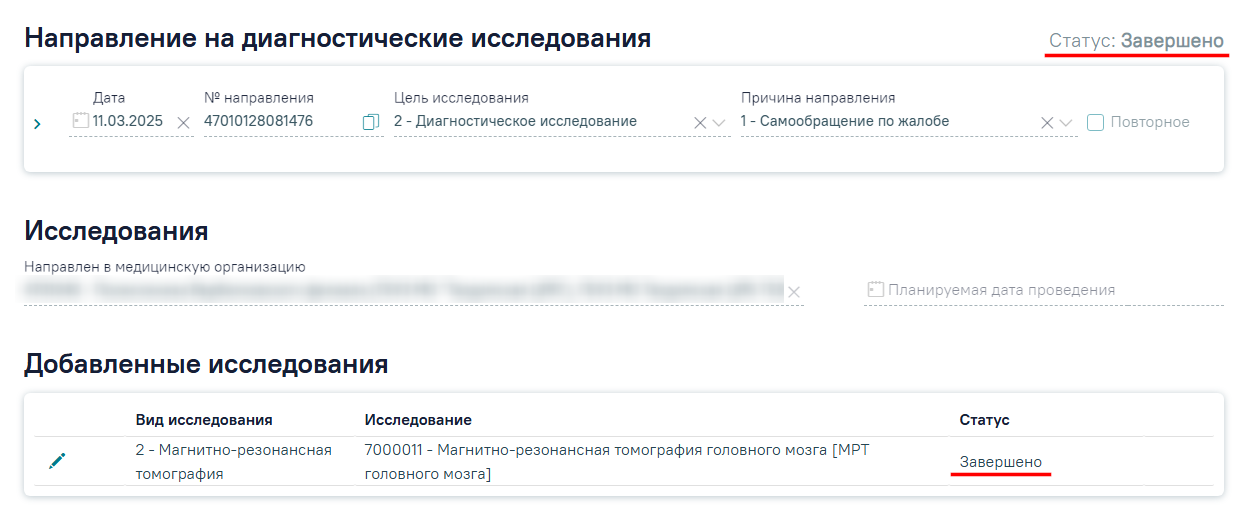The width and height of the screenshot is (1247, 525).
Task: Open the Причина направления dropdown arrow
Action: 1066,123
